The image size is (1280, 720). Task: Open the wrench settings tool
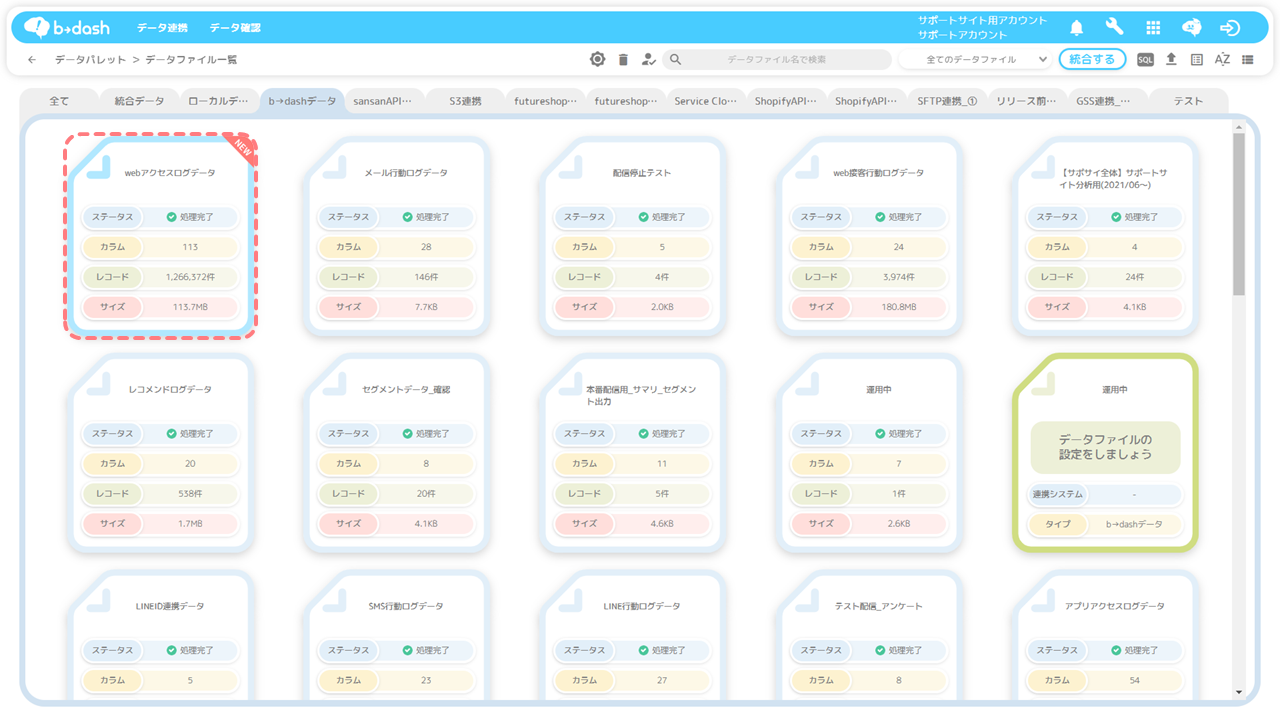tap(1114, 27)
